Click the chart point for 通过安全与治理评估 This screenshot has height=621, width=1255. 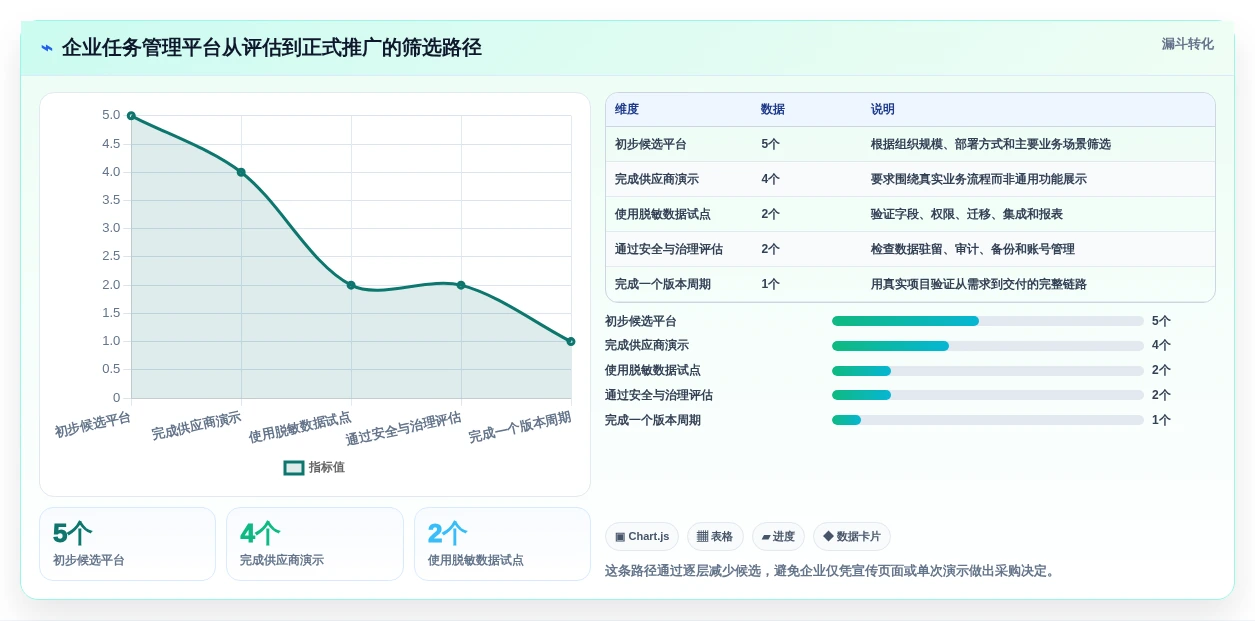pyautogui.click(x=461, y=285)
